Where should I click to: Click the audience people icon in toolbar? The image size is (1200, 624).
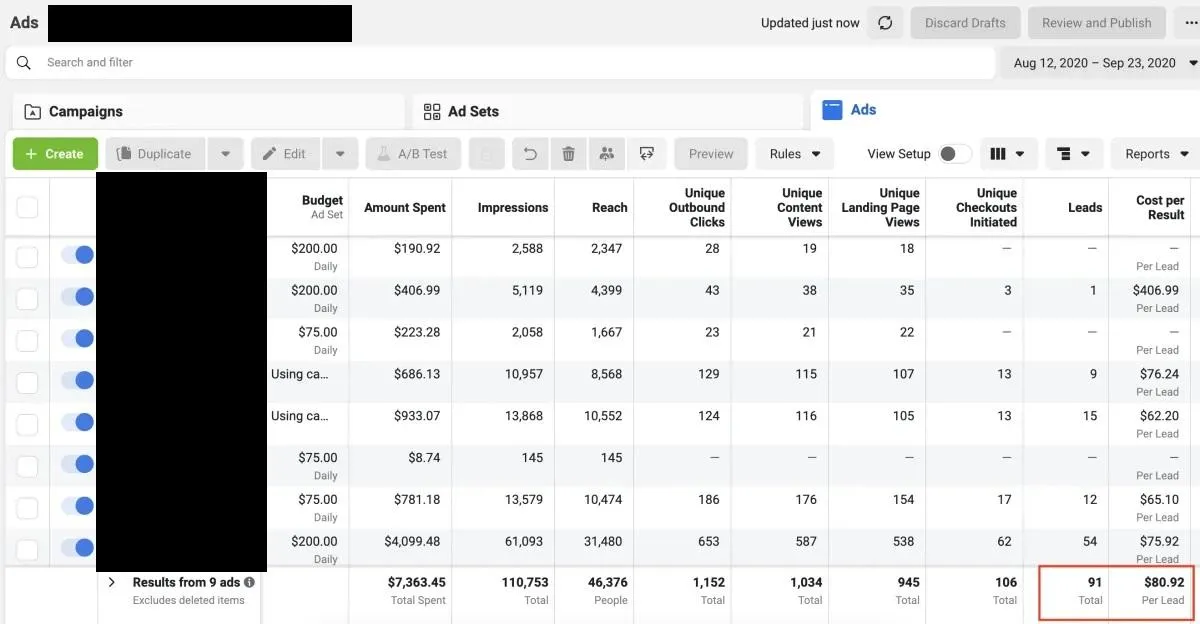(607, 154)
